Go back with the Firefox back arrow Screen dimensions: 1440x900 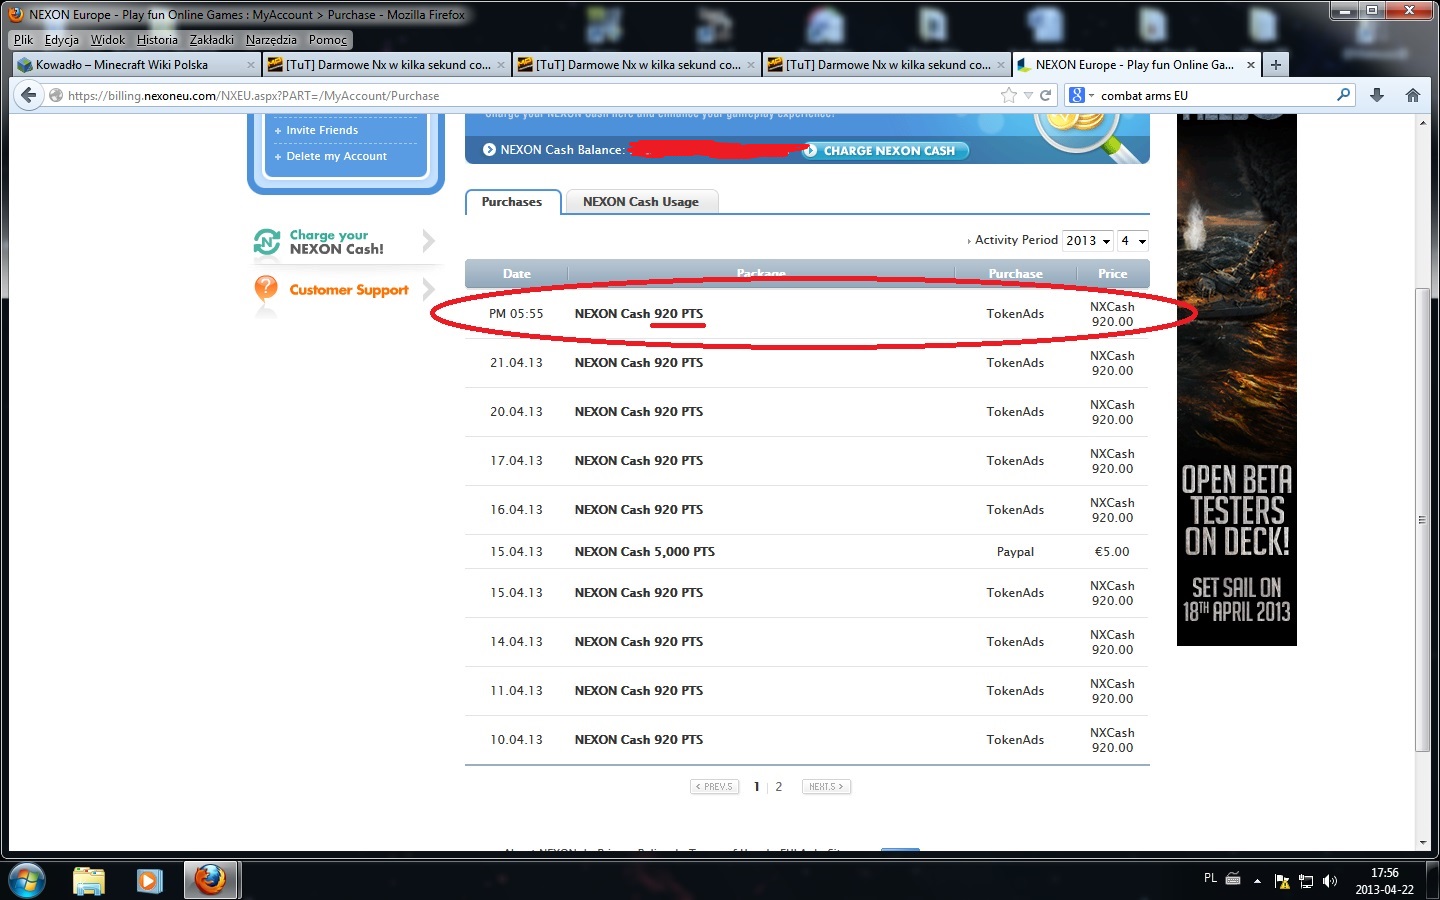[28, 95]
